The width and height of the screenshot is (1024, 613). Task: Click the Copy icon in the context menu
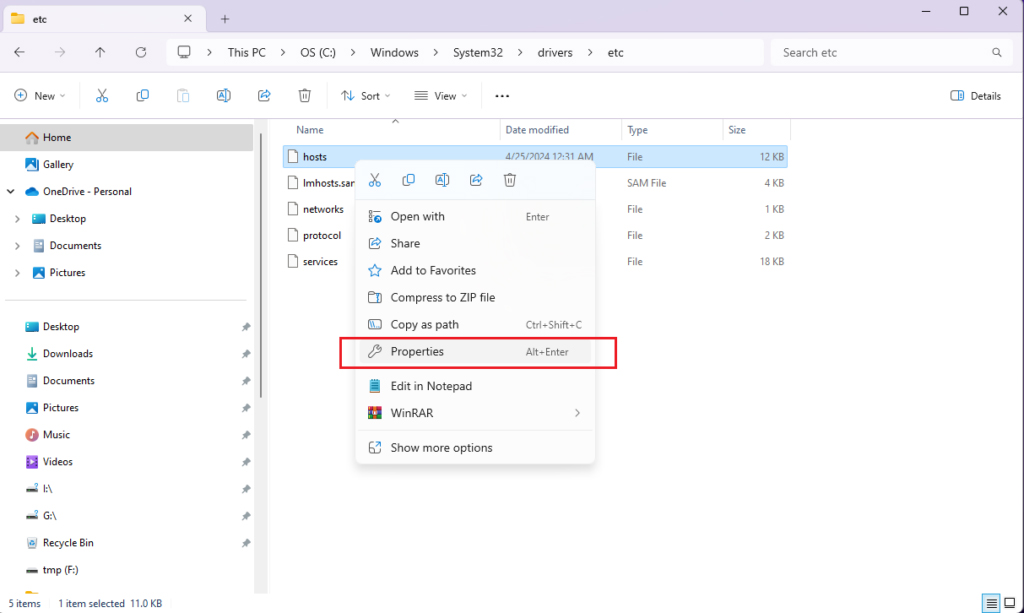[x=408, y=180]
